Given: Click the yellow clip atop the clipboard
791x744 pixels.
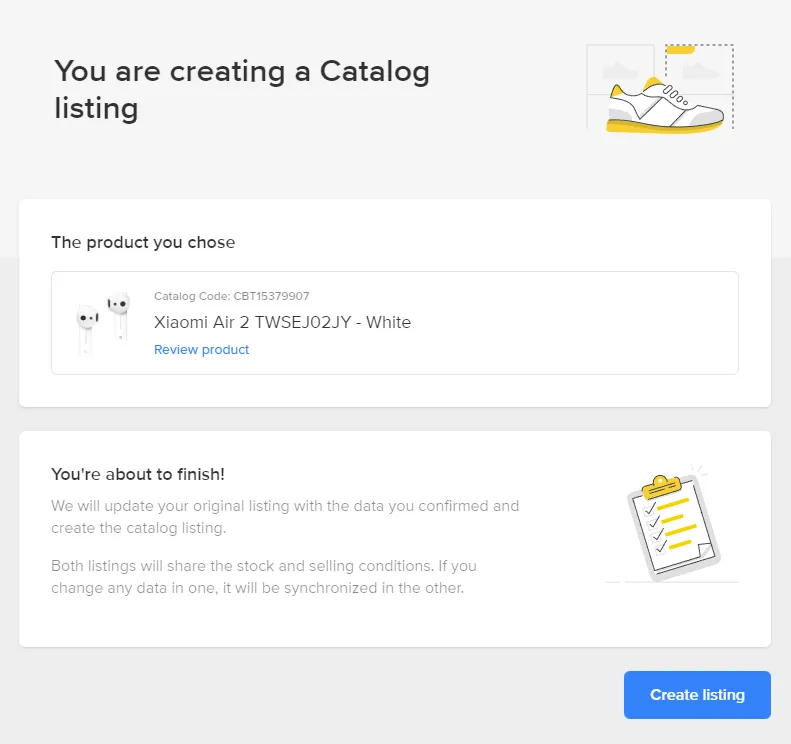Looking at the screenshot, I should [x=663, y=485].
